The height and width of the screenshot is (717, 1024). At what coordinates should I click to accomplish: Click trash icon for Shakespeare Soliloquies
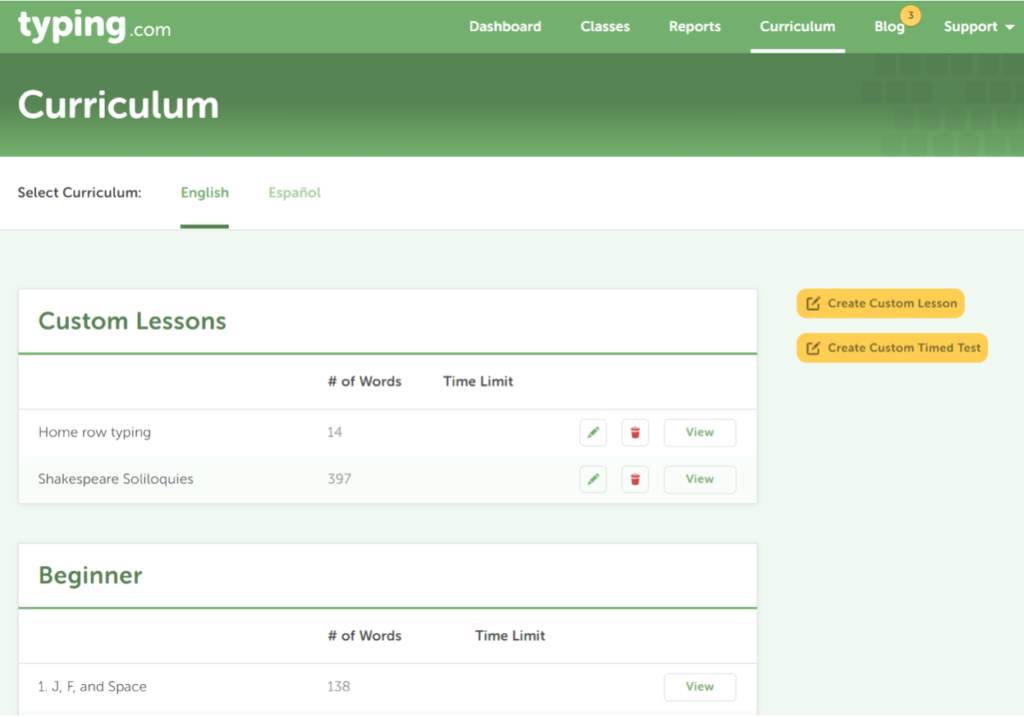pos(635,480)
